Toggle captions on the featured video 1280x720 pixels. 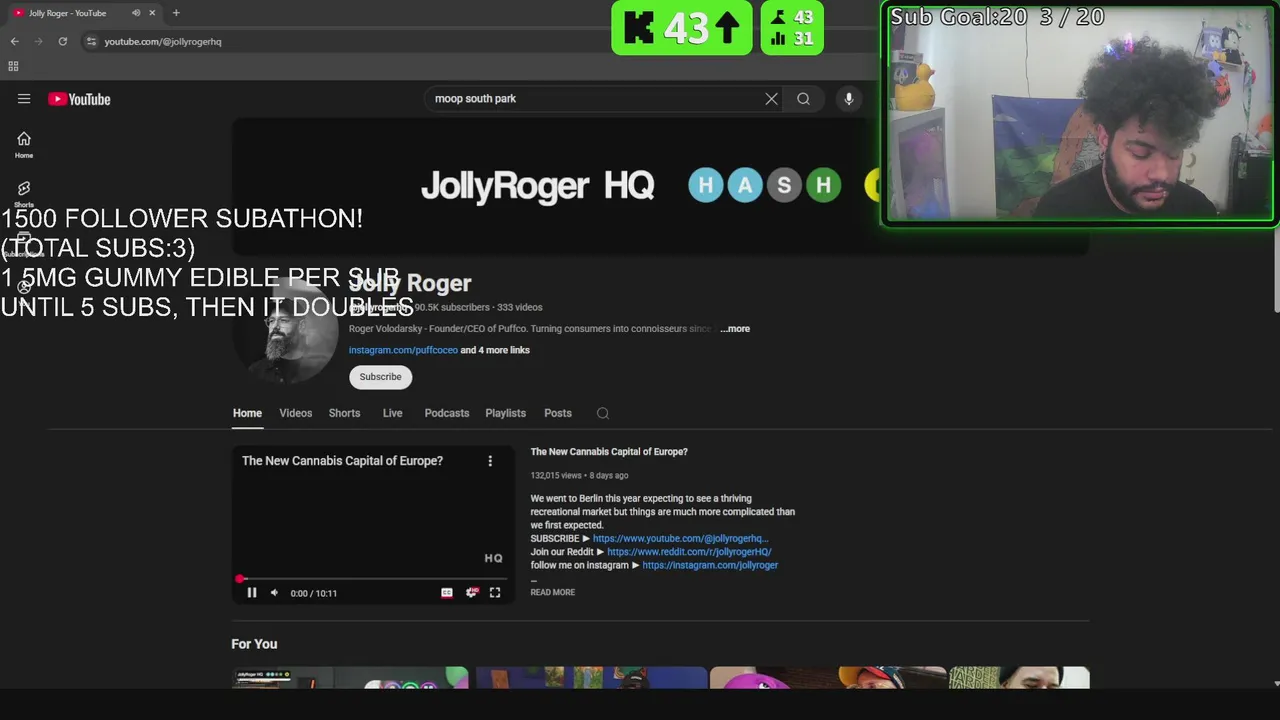[x=447, y=593]
